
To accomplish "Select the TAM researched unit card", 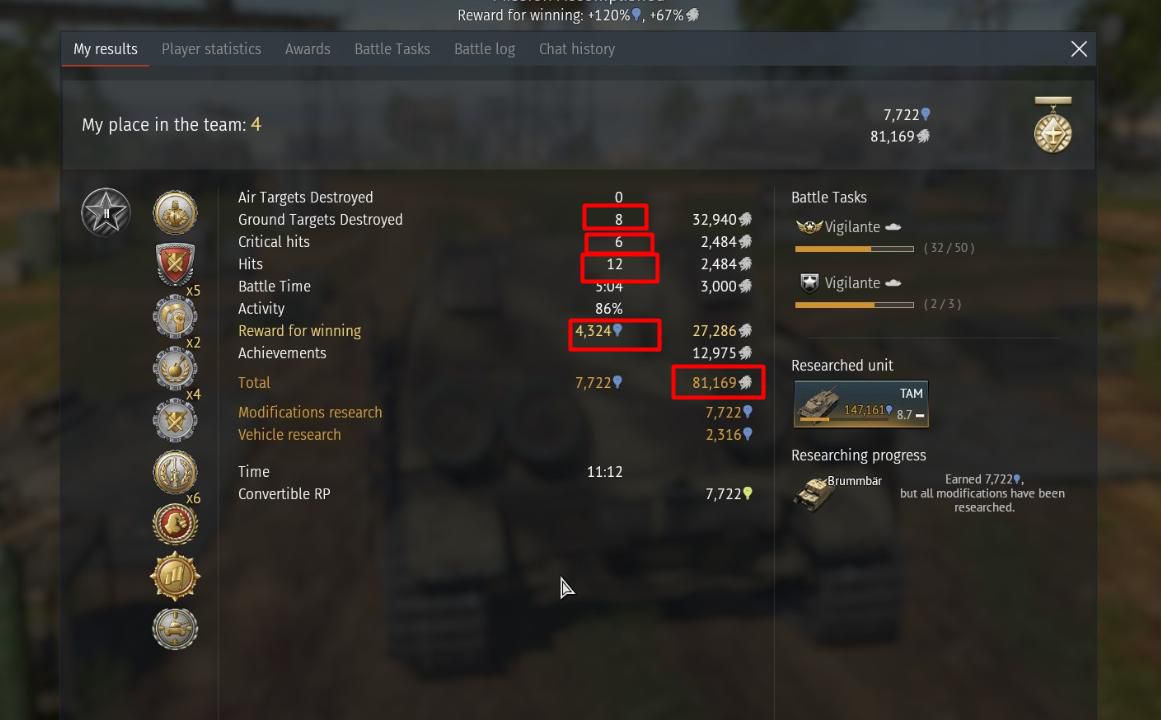I will point(860,404).
